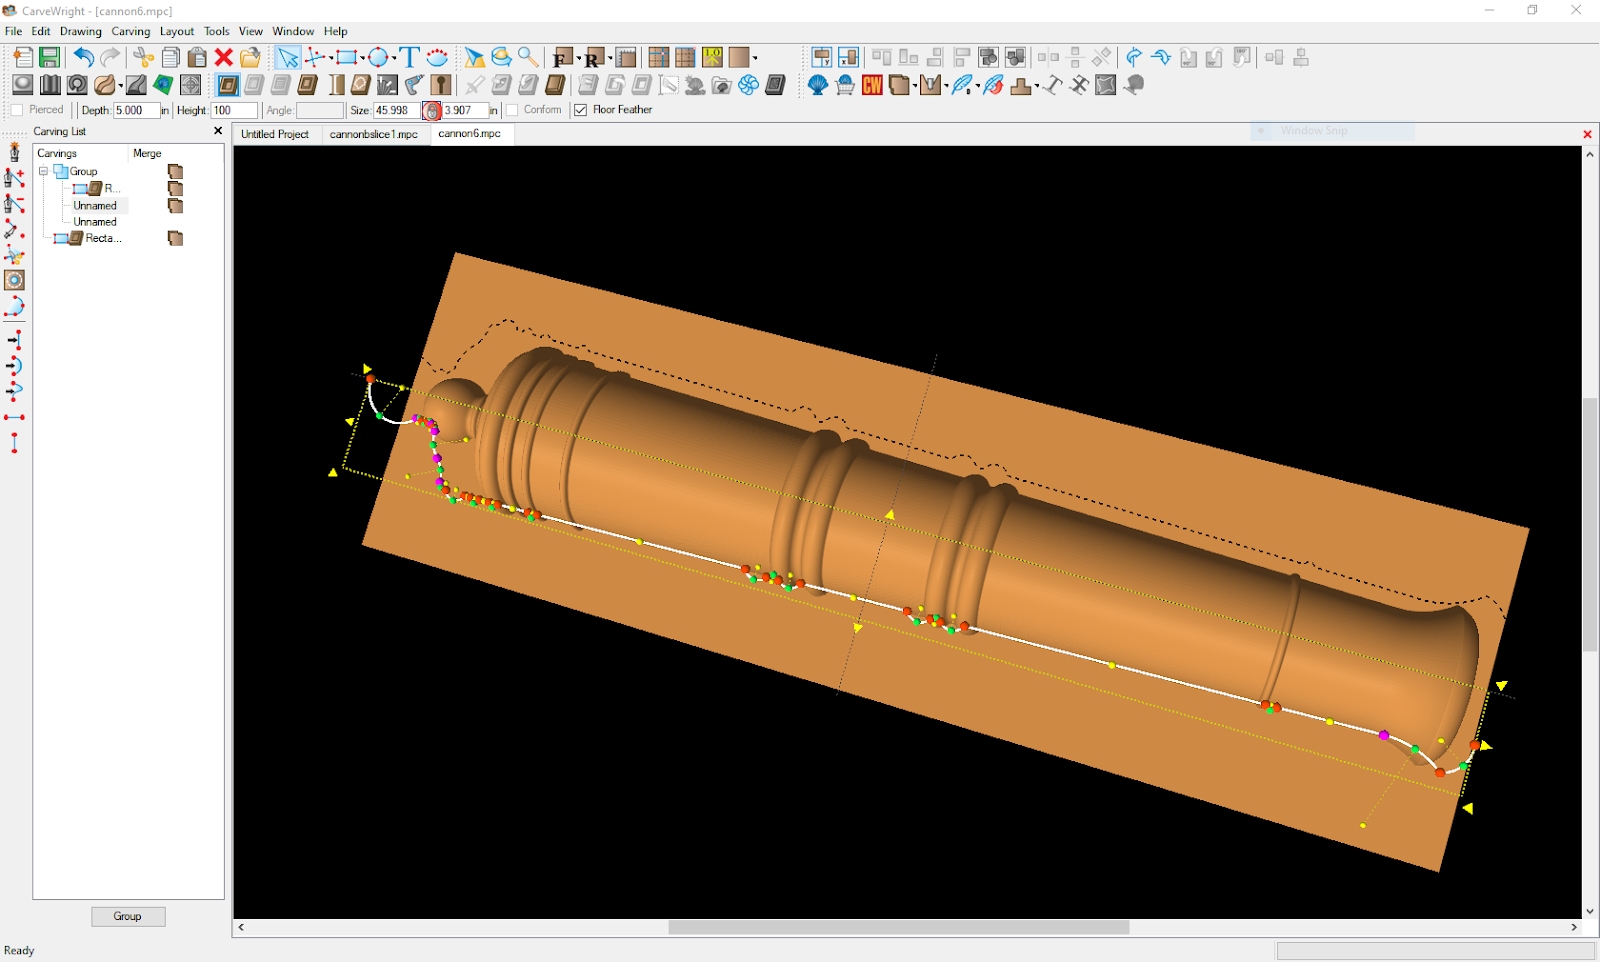Image resolution: width=1600 pixels, height=962 pixels.
Task: Click the Undo arrow icon
Action: click(84, 57)
